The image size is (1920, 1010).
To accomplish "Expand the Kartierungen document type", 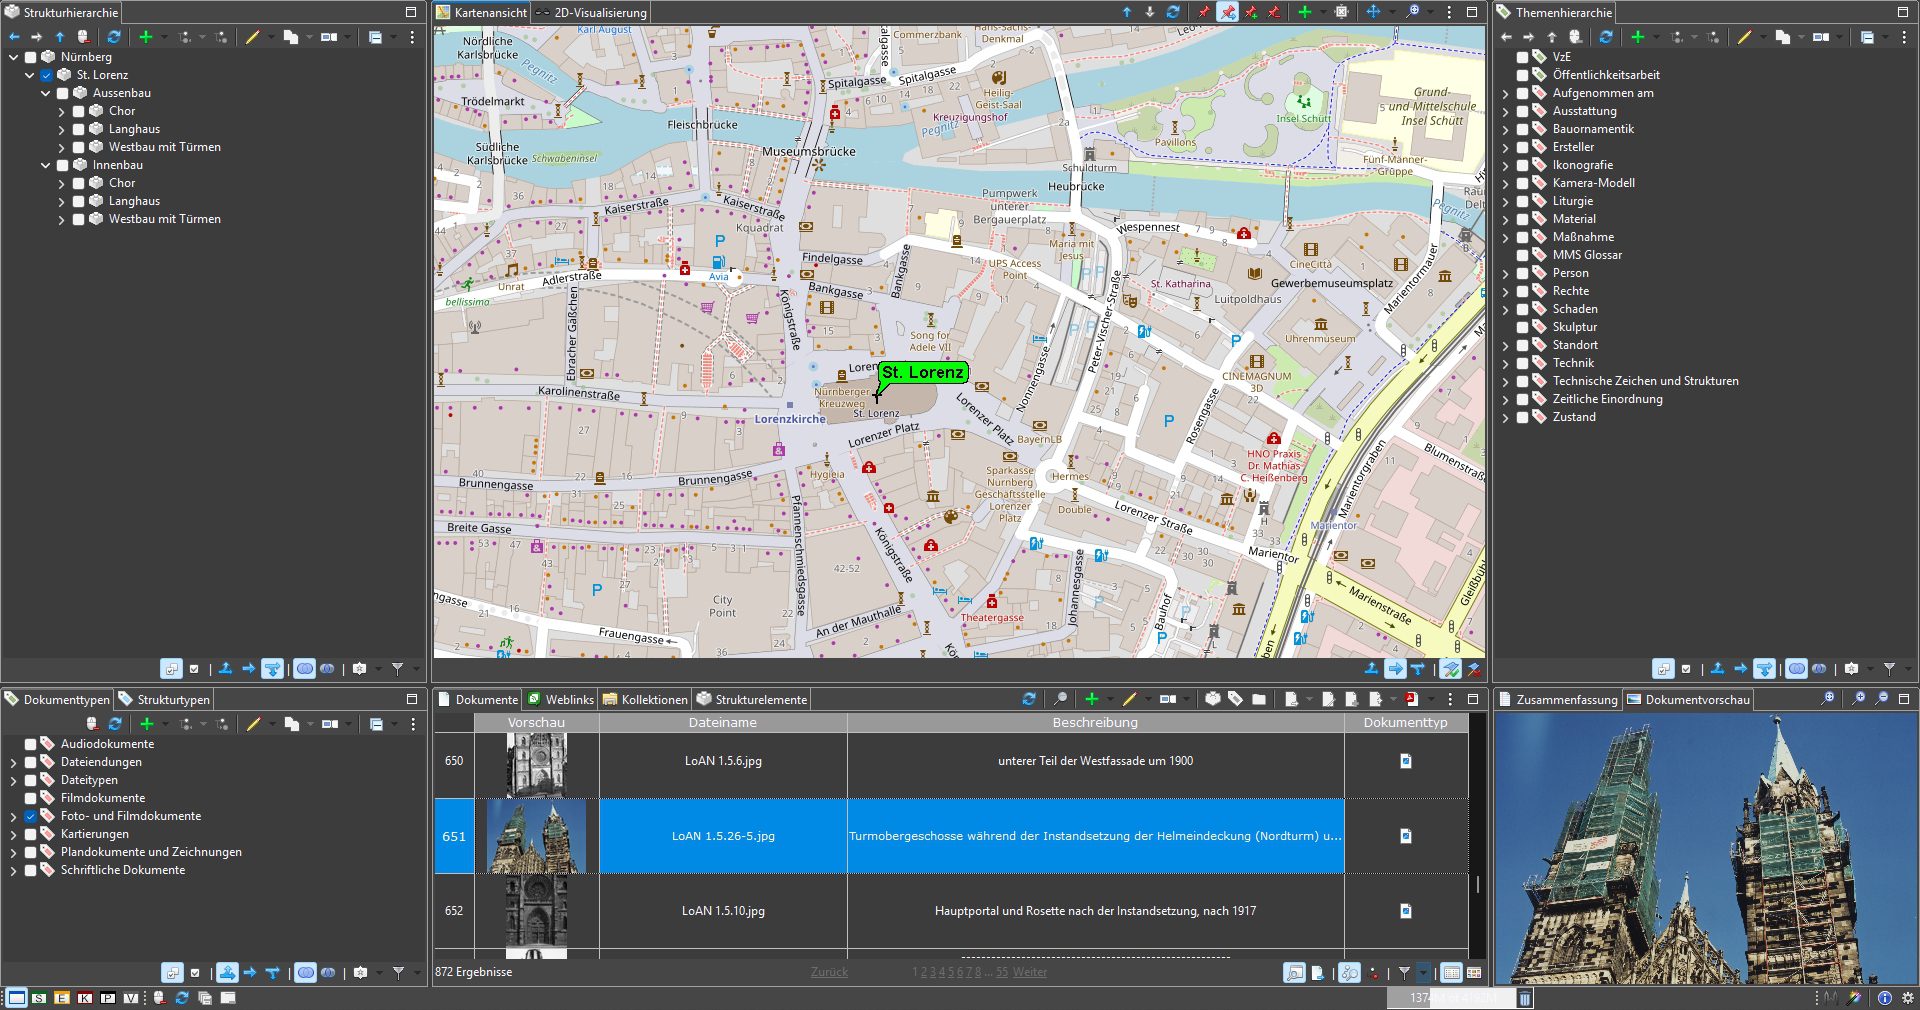I will 14,834.
